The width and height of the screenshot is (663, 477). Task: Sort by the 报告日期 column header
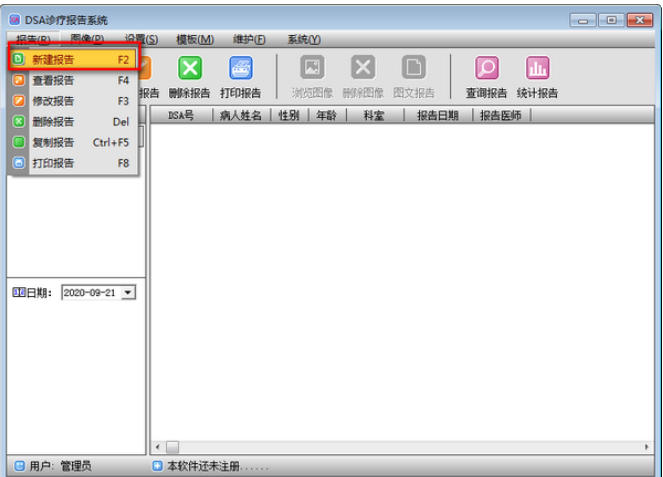[438, 115]
